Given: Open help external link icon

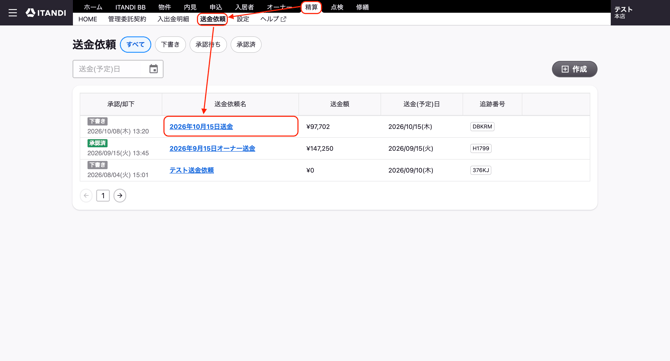Looking at the screenshot, I should tap(283, 19).
